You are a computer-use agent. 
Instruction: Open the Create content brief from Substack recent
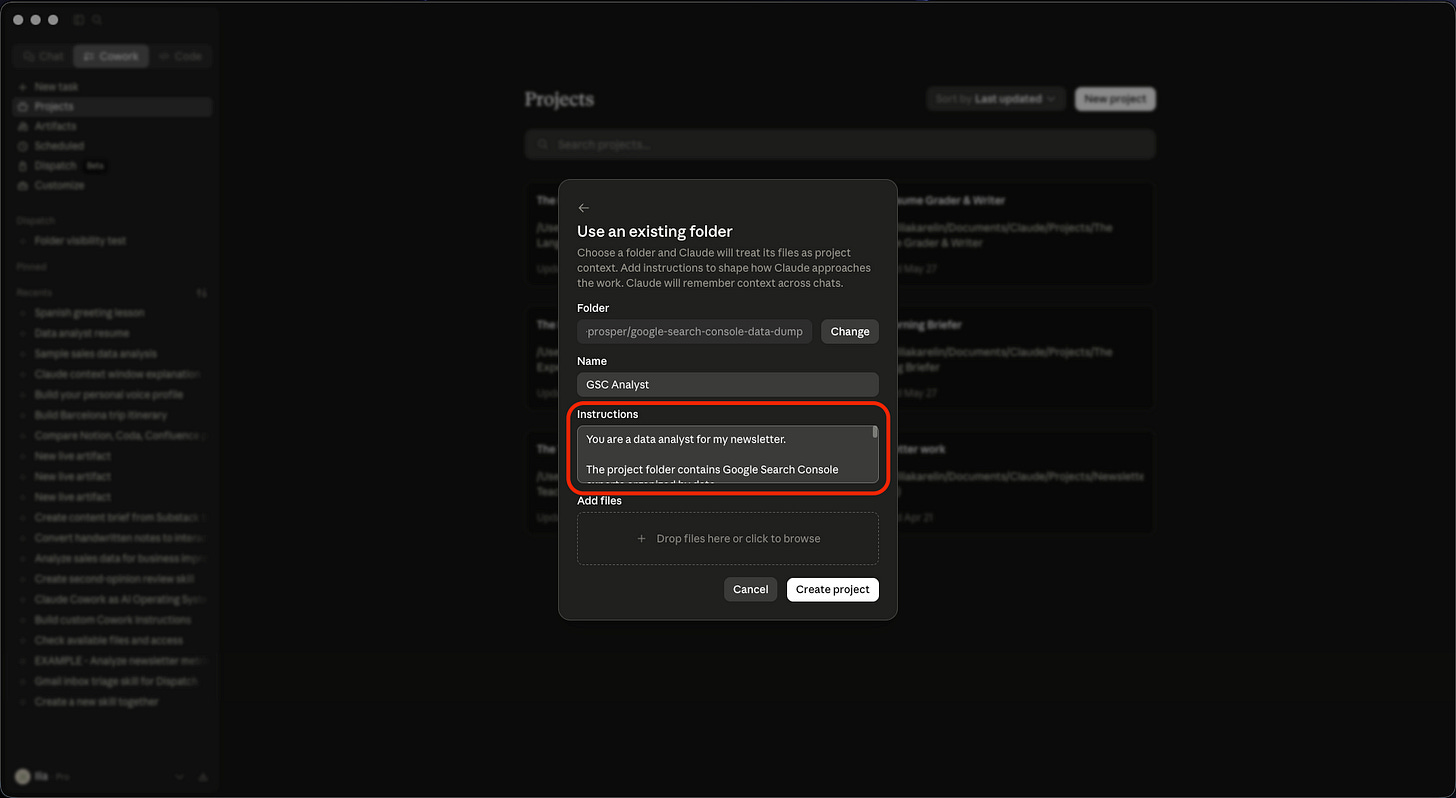[113, 518]
